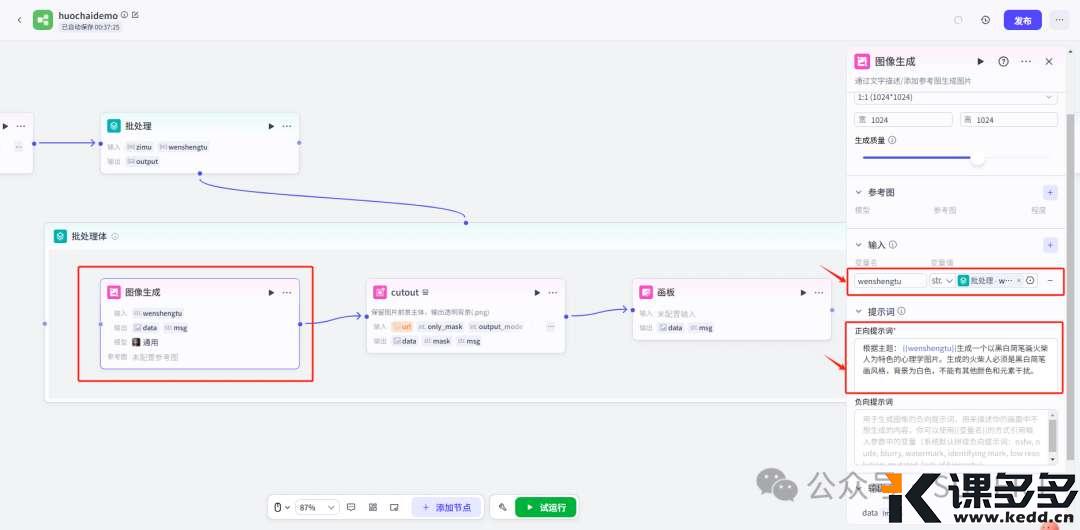This screenshot has width=1080, height=530.
Task: Open the version history clock icon
Action: pos(985,20)
